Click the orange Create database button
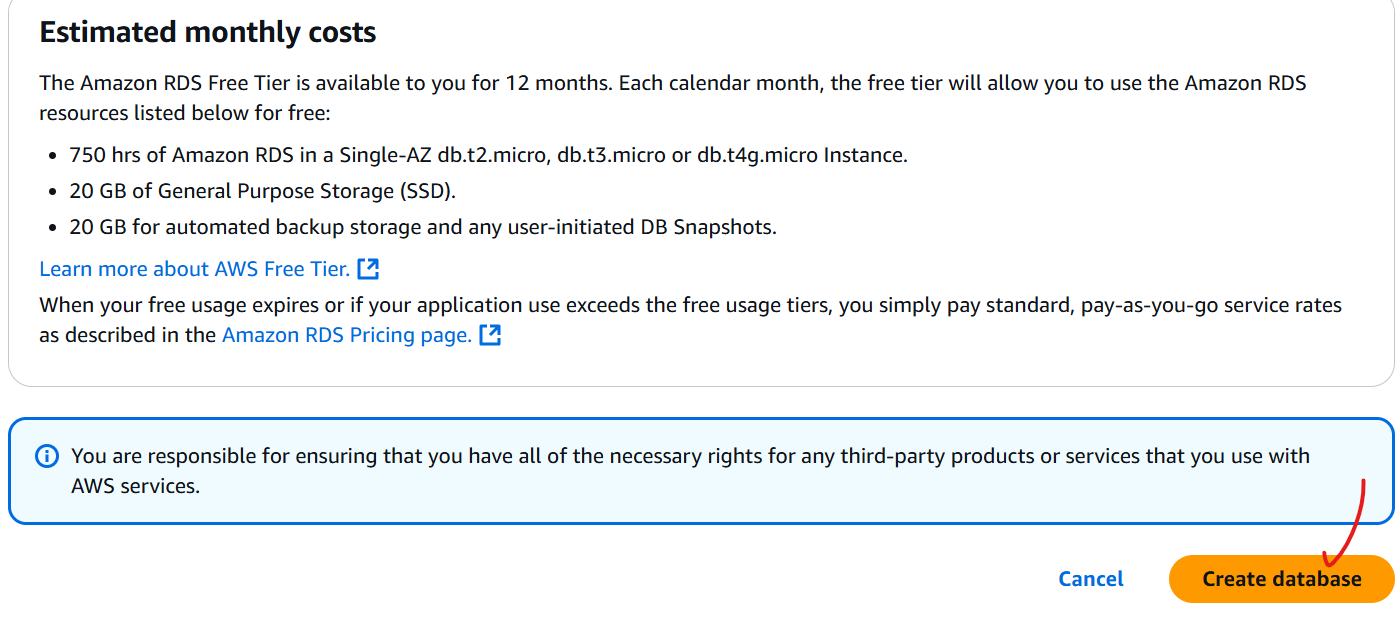Image resolution: width=1398 pixels, height=633 pixels. pos(1281,579)
